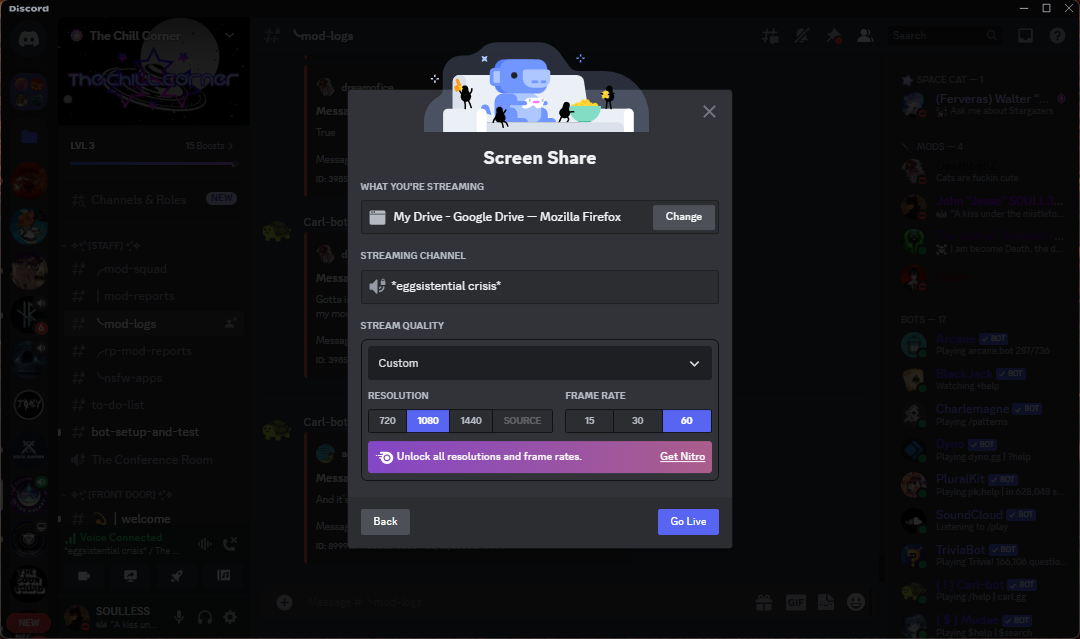Open the Stream Quality dropdown
The width and height of the screenshot is (1080, 639).
pos(539,362)
